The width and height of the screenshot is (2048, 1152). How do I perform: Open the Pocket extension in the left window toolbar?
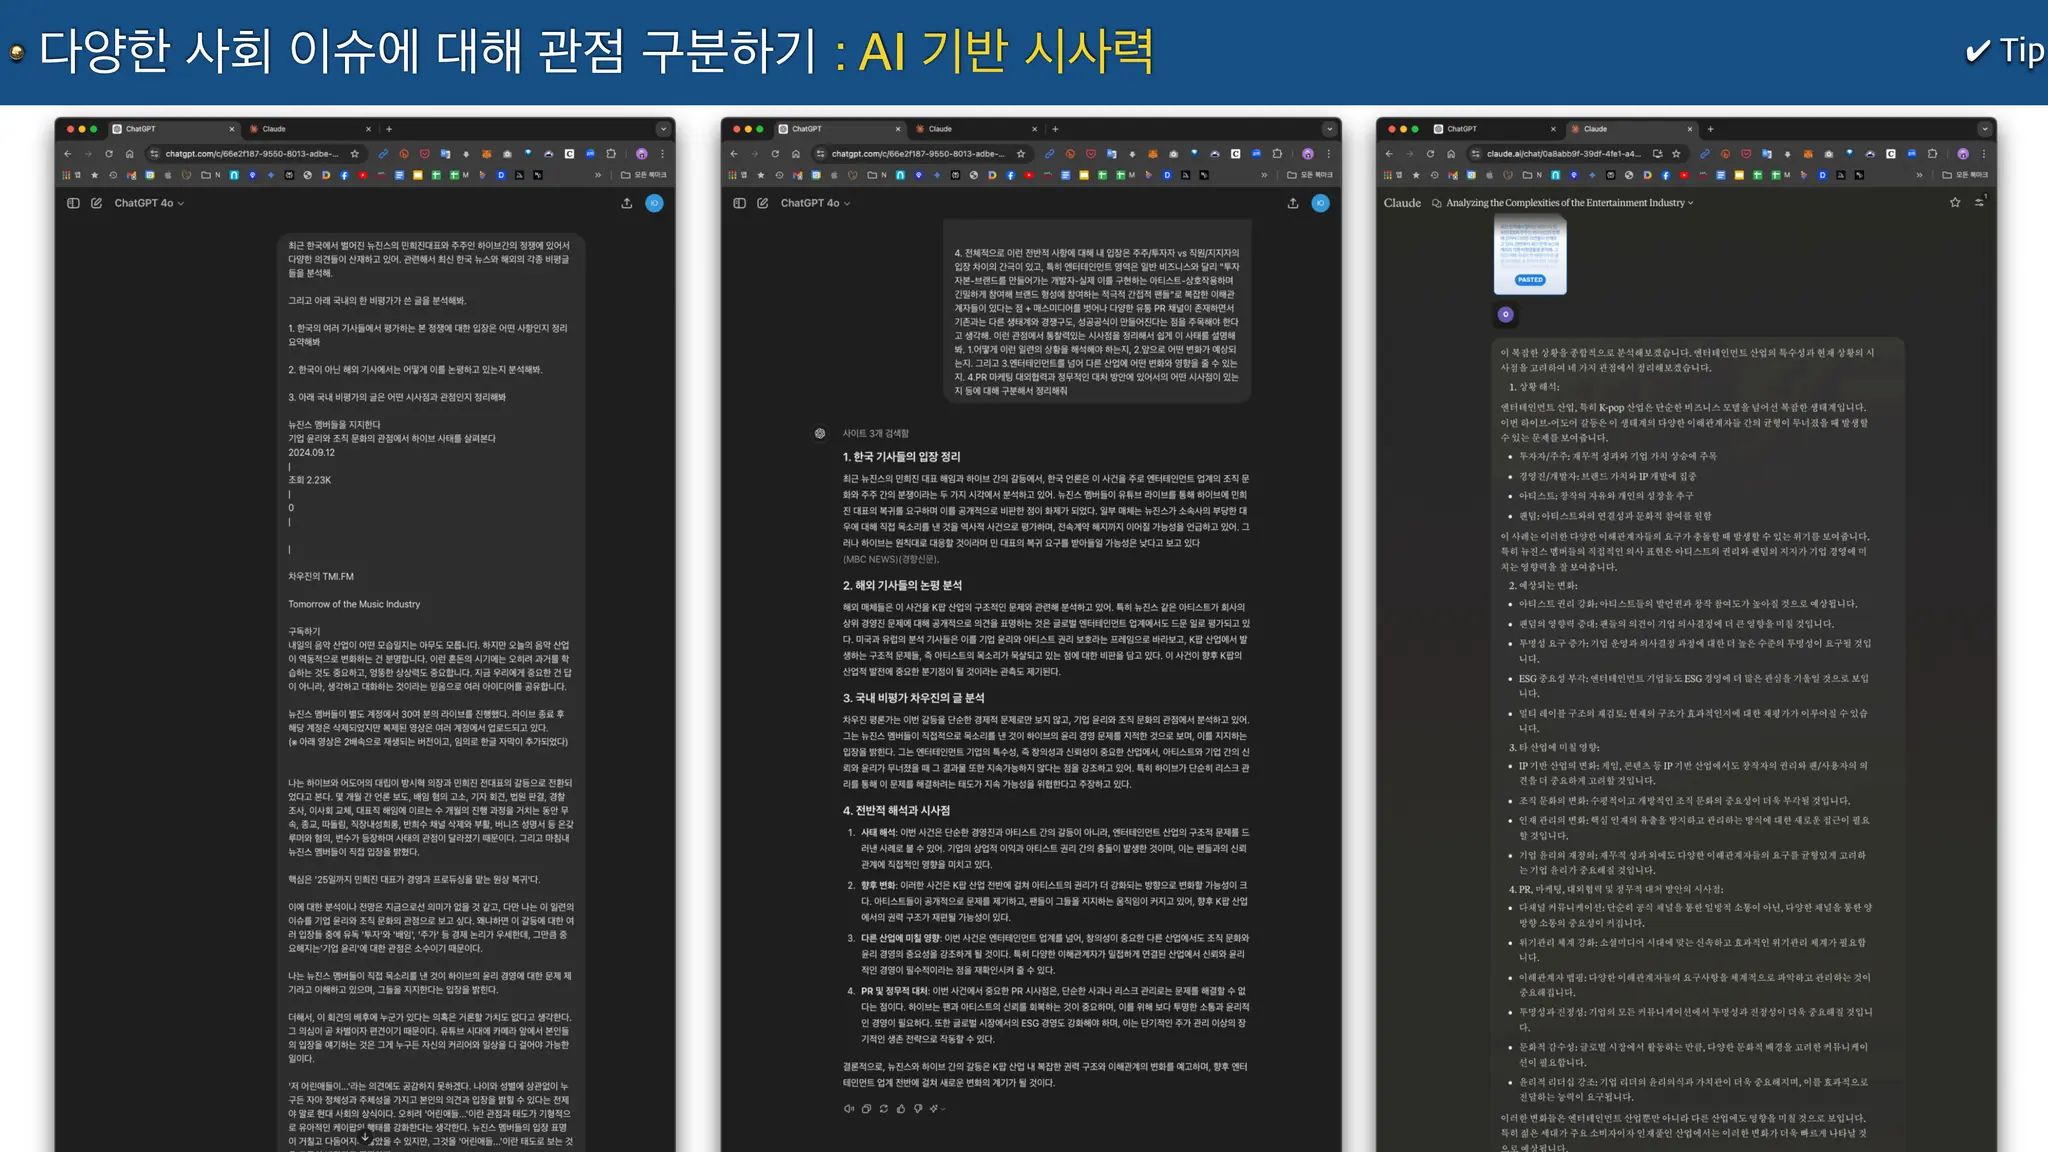tap(424, 154)
